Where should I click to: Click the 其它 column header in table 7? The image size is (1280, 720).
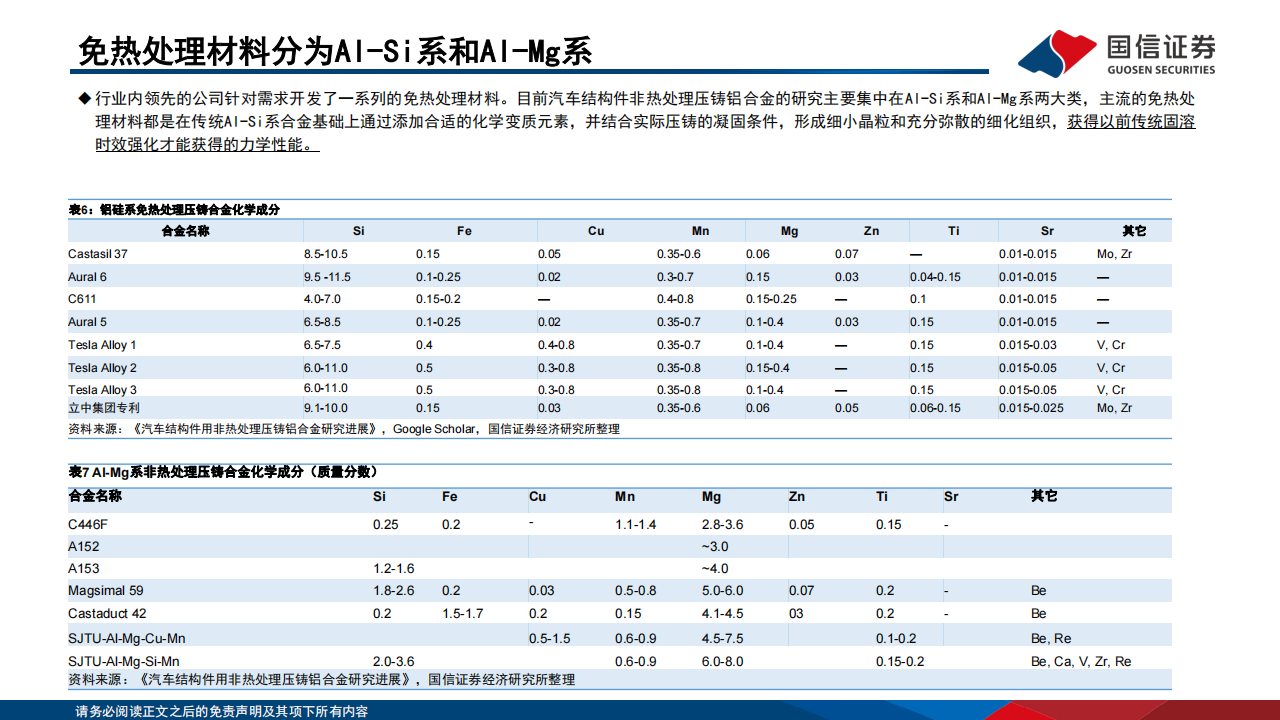tap(1044, 496)
